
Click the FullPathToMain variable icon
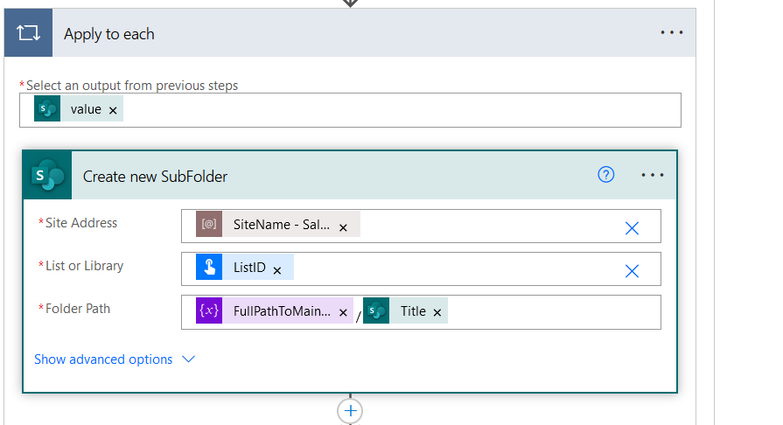pyautogui.click(x=209, y=311)
